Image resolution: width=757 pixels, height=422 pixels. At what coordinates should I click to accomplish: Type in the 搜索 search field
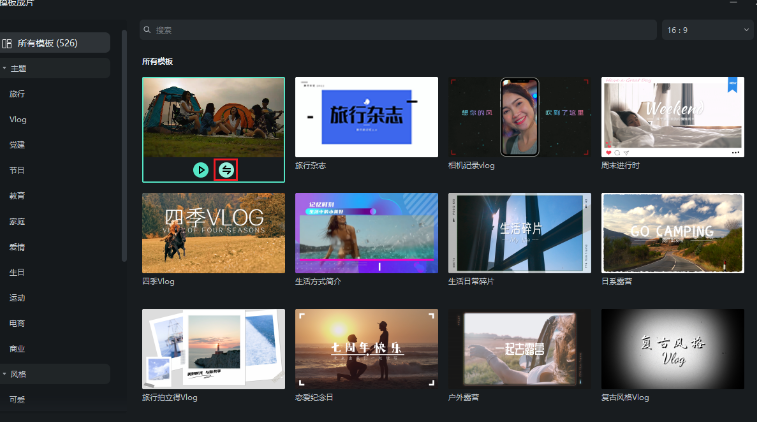point(400,31)
